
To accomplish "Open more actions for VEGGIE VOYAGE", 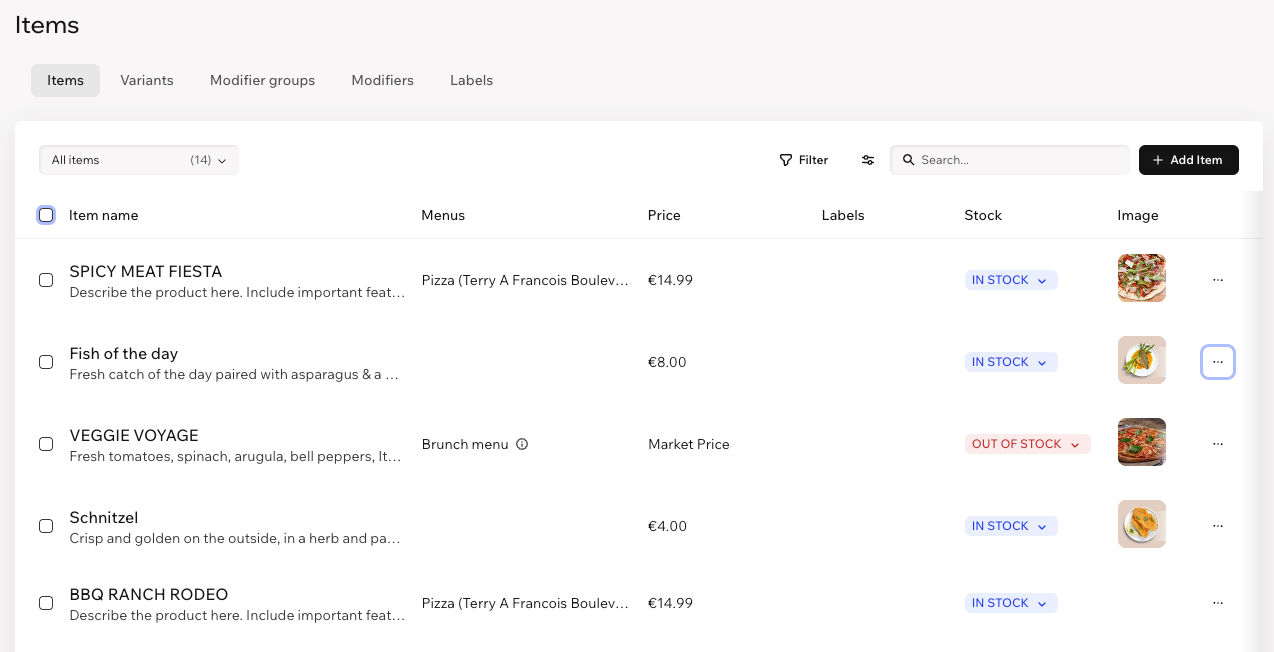I will coord(1217,444).
